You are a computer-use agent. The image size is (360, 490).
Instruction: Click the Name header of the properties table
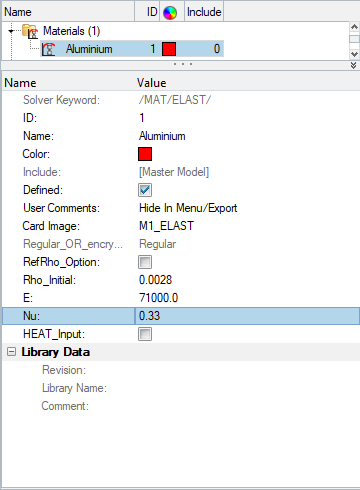pyautogui.click(x=20, y=83)
